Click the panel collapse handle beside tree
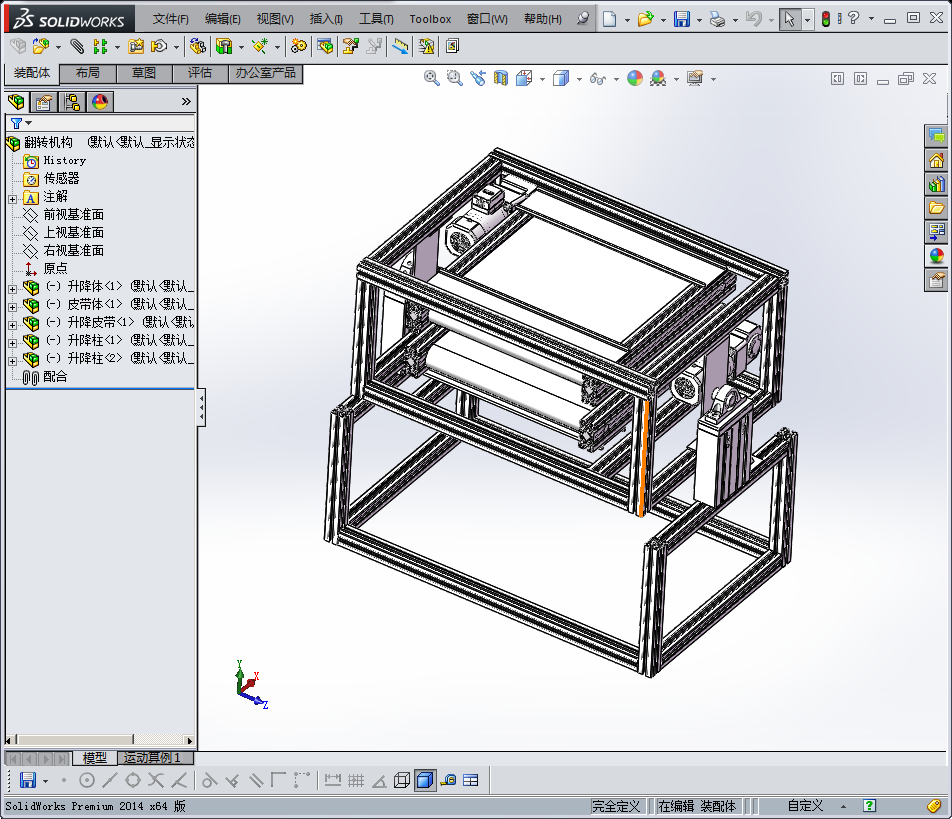This screenshot has width=952, height=819. [201, 407]
